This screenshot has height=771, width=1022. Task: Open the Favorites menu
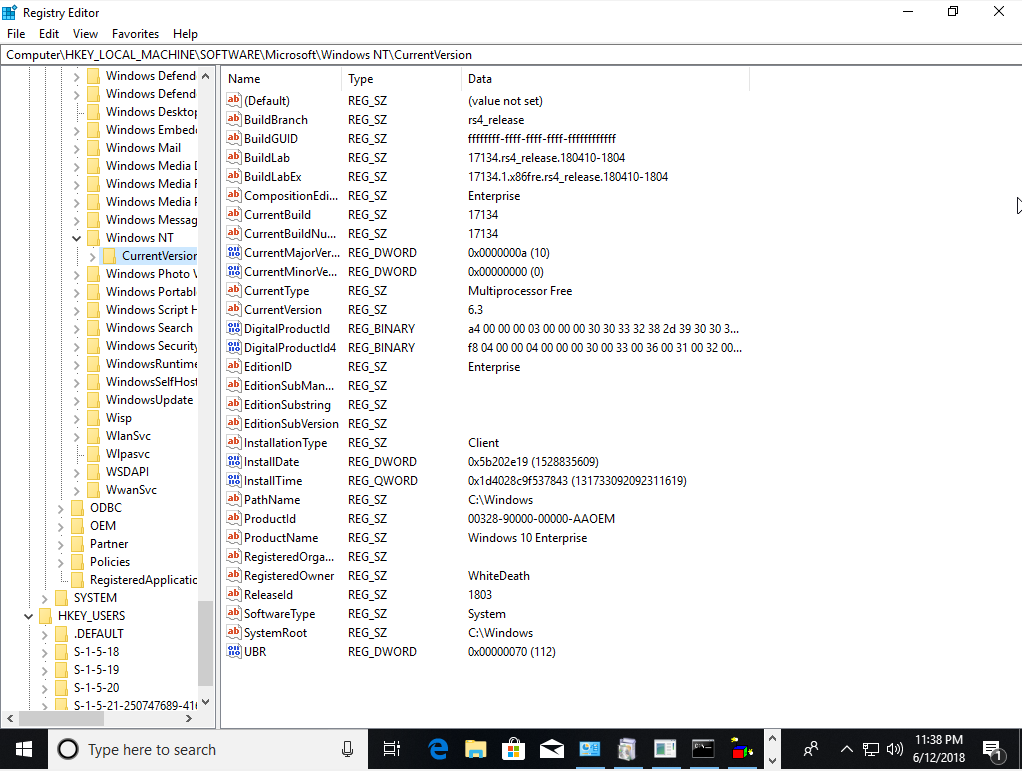tap(136, 34)
